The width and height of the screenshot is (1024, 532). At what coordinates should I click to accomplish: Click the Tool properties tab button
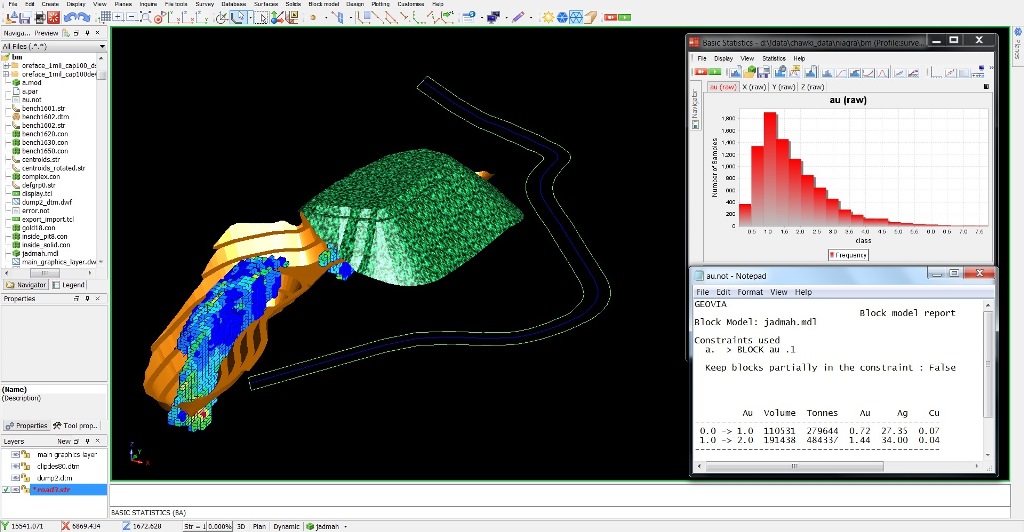pos(77,425)
